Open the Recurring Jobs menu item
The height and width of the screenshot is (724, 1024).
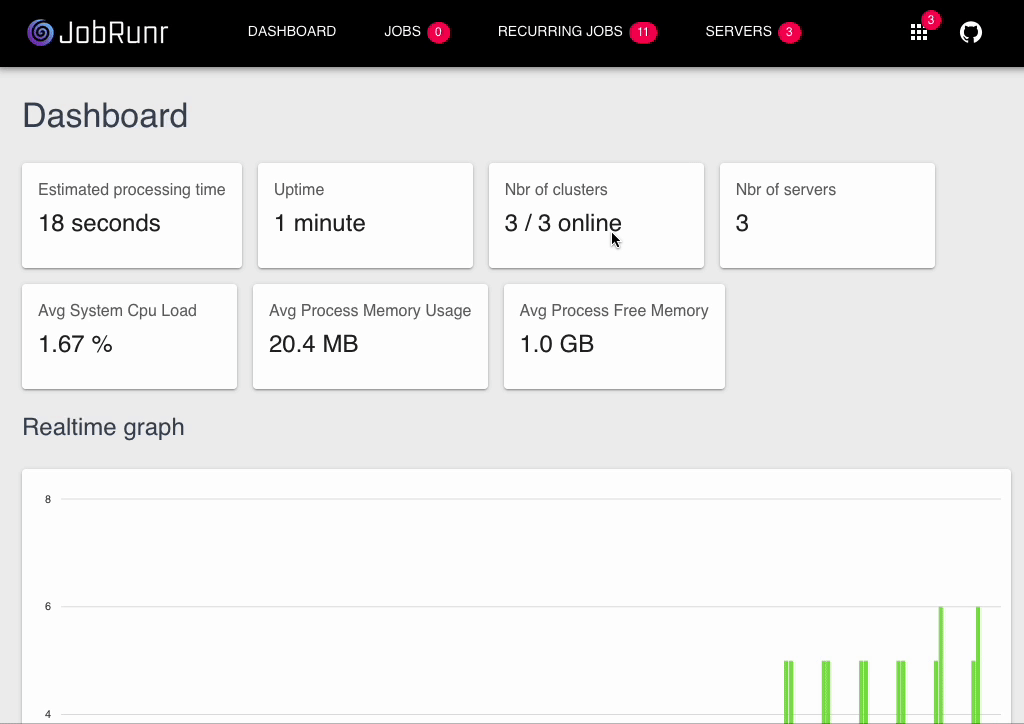click(x=560, y=31)
